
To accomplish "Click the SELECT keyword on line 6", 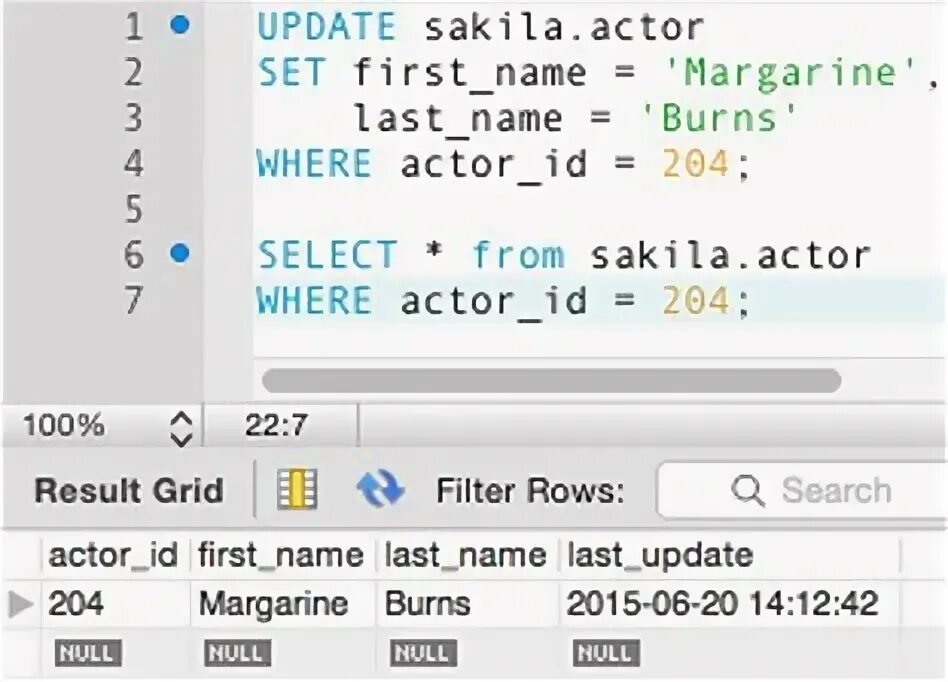I will point(327,255).
